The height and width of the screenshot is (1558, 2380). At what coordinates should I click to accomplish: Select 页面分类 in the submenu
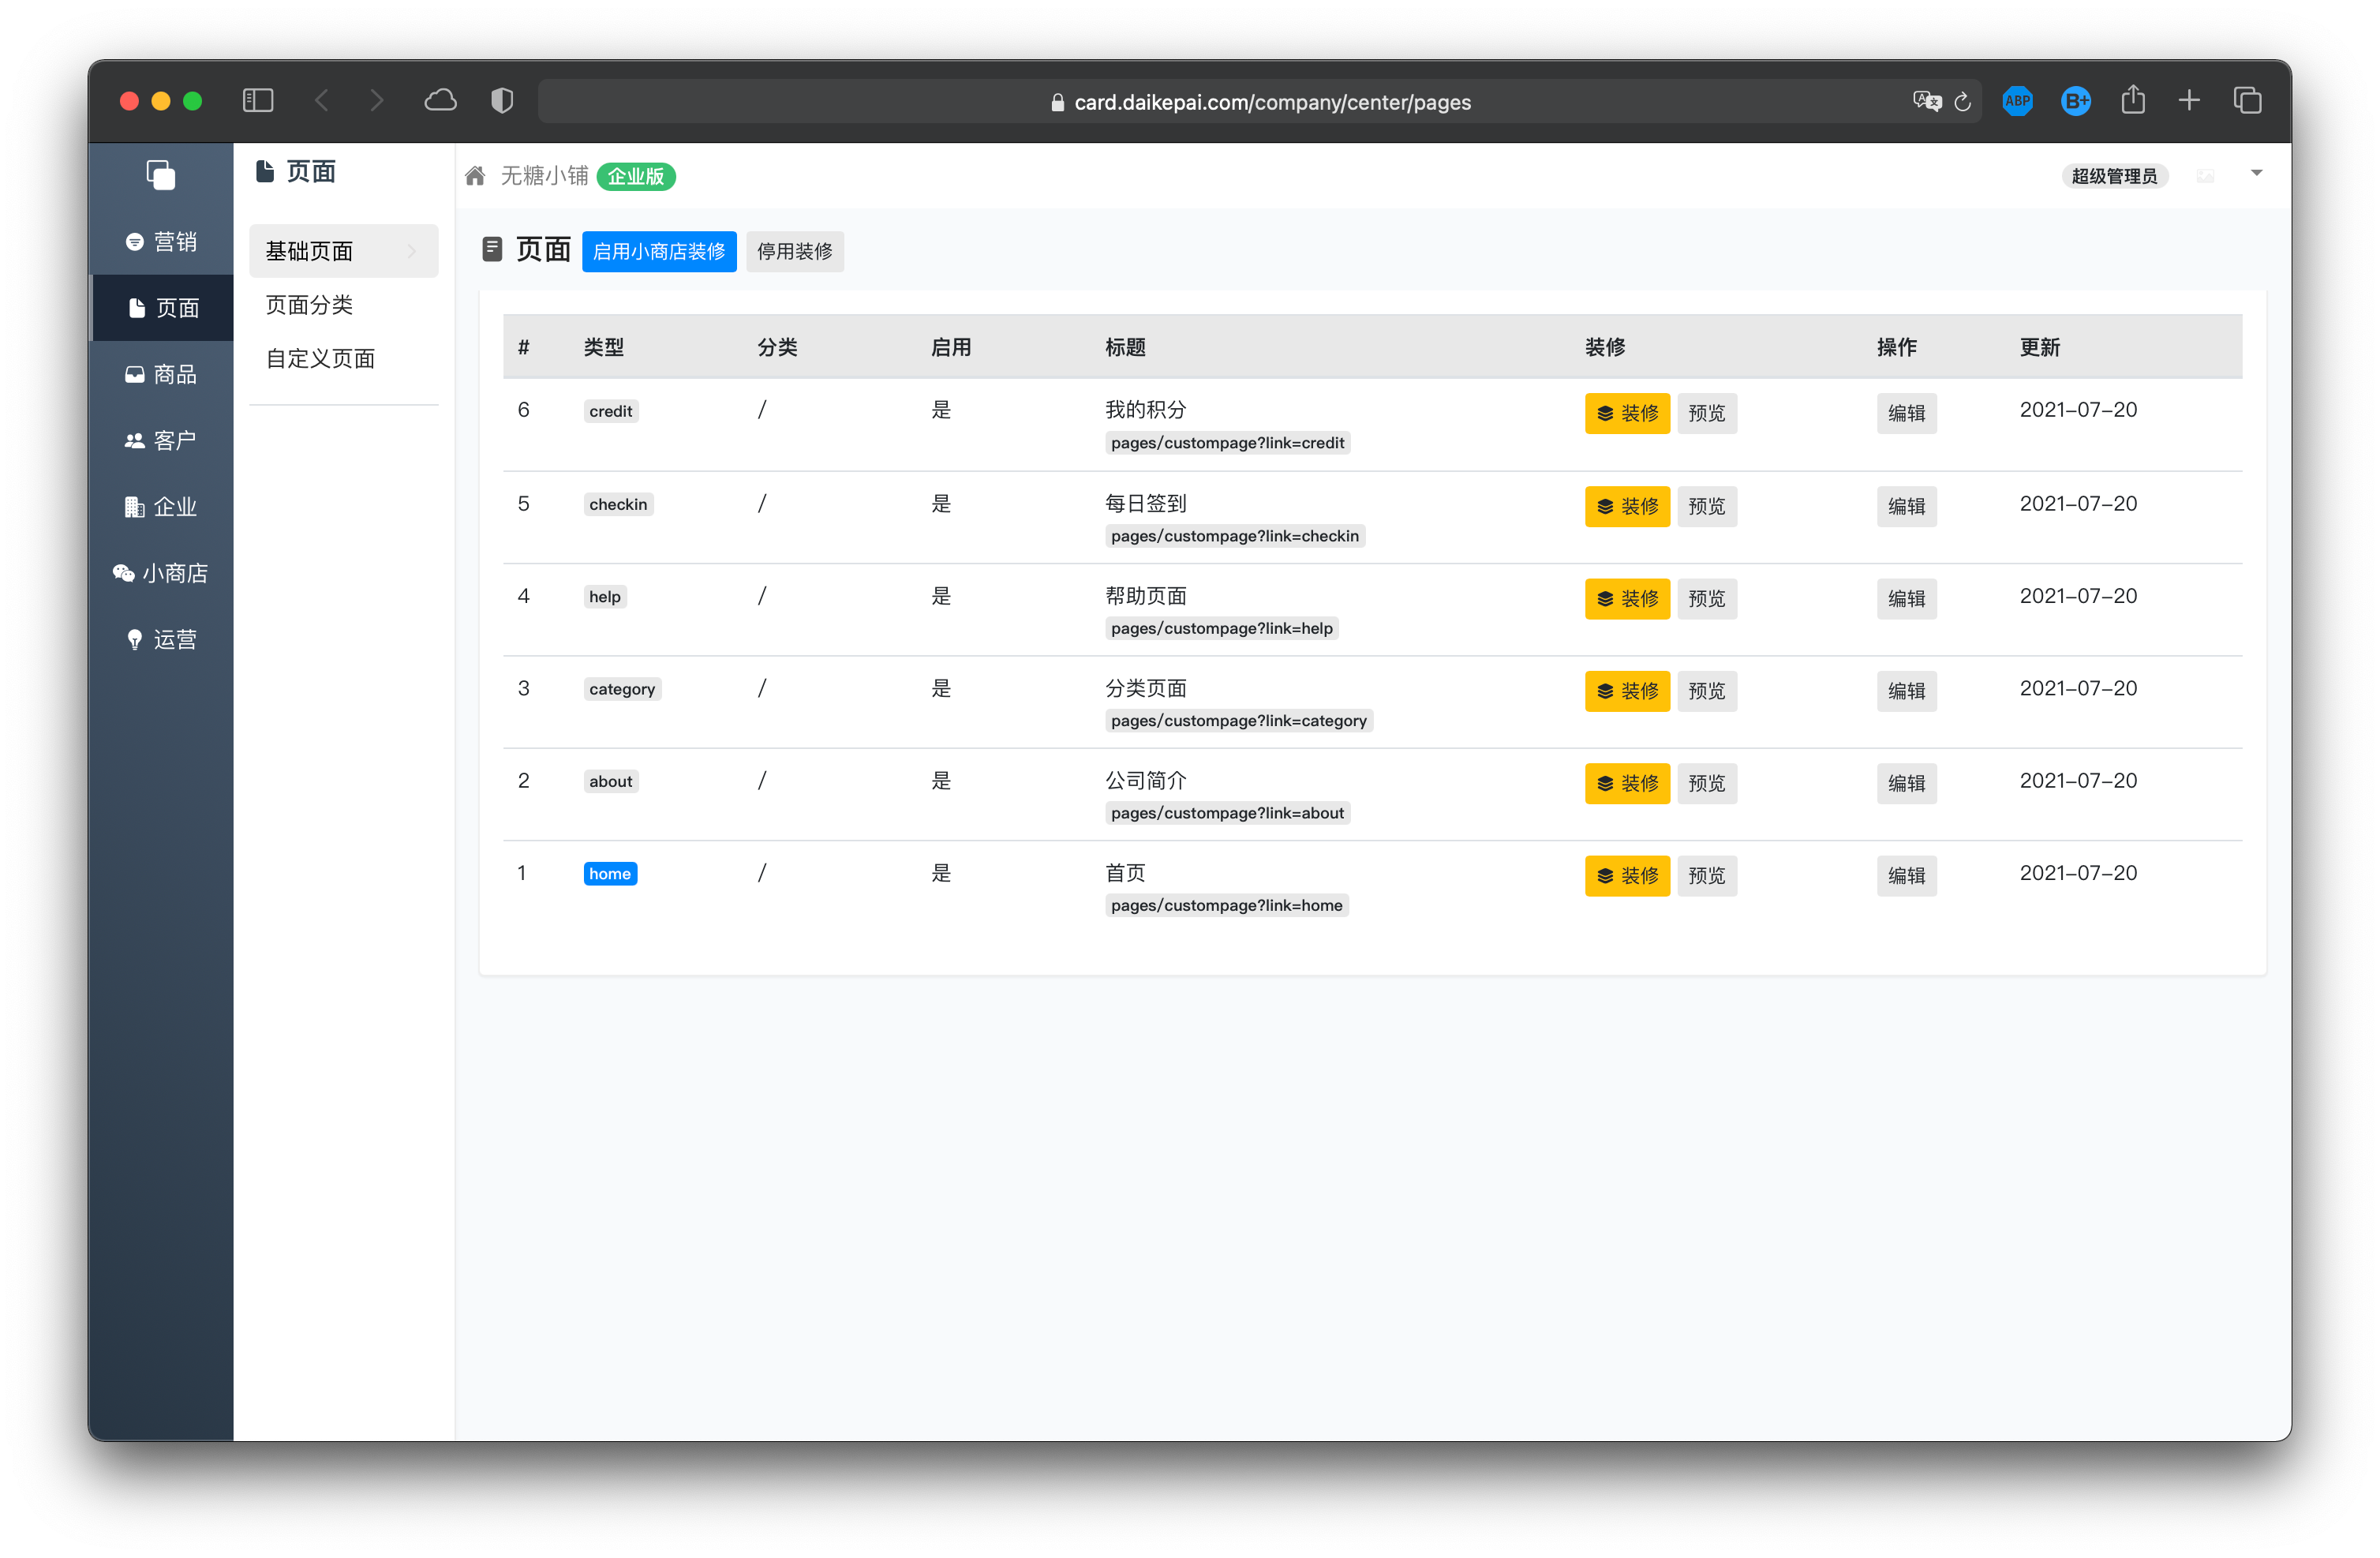(309, 305)
